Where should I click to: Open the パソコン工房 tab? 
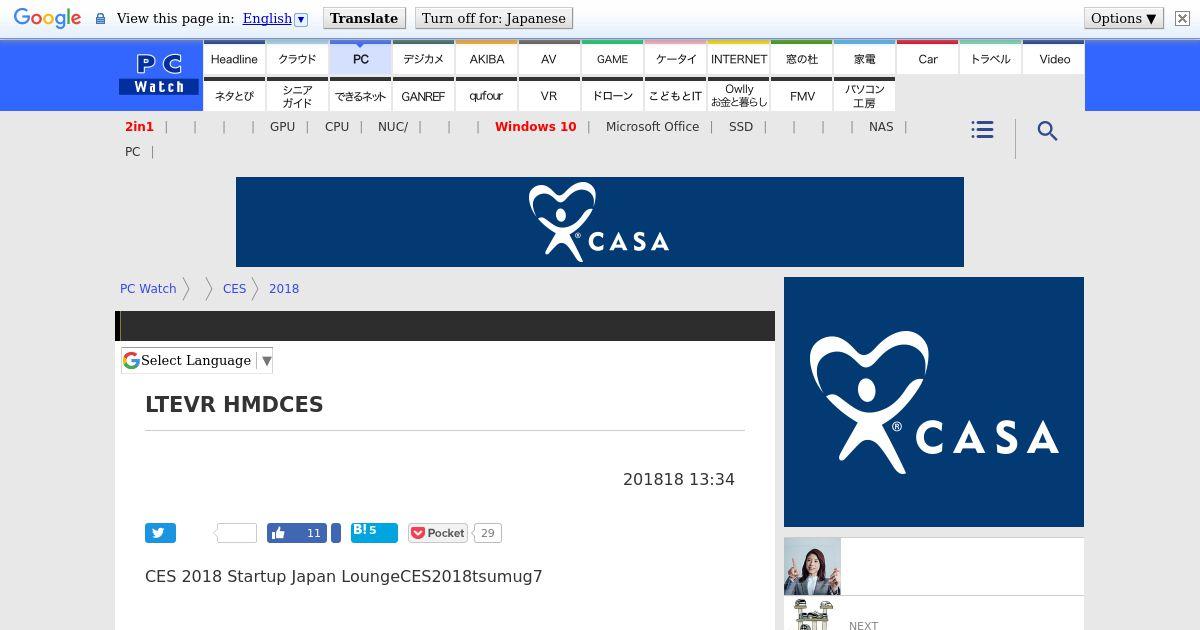point(864,95)
